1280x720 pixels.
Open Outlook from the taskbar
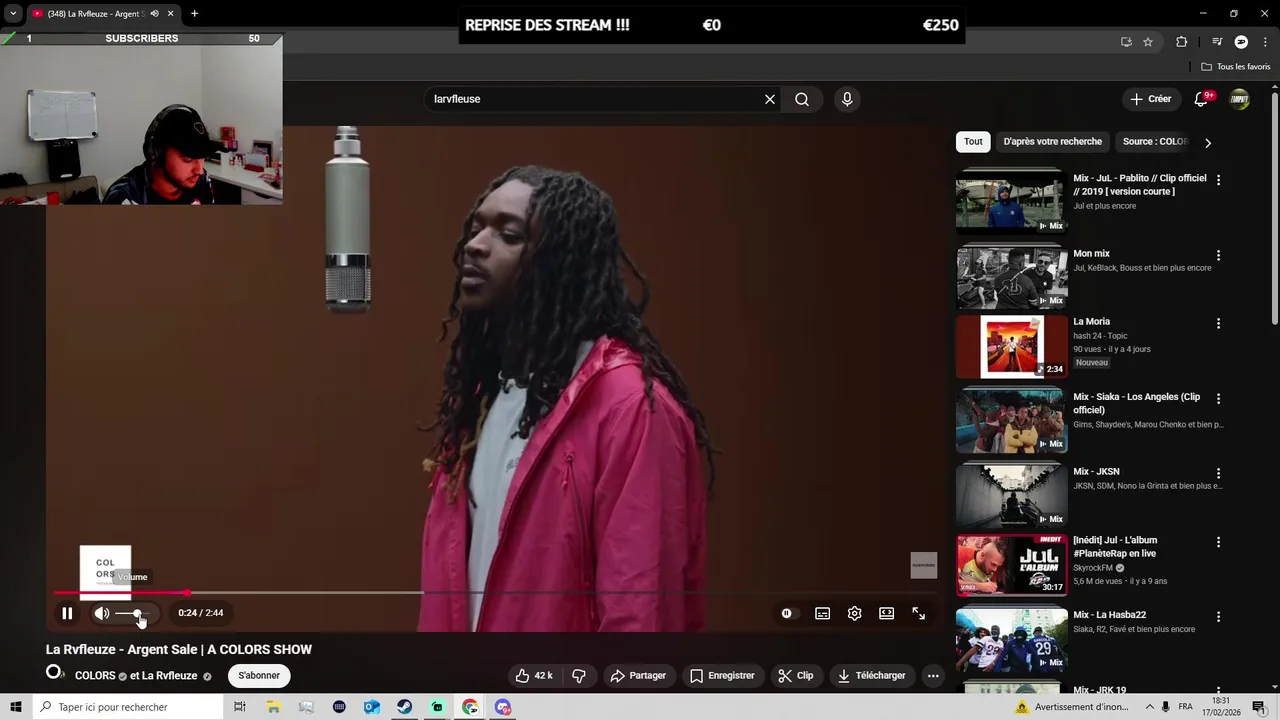[x=371, y=707]
